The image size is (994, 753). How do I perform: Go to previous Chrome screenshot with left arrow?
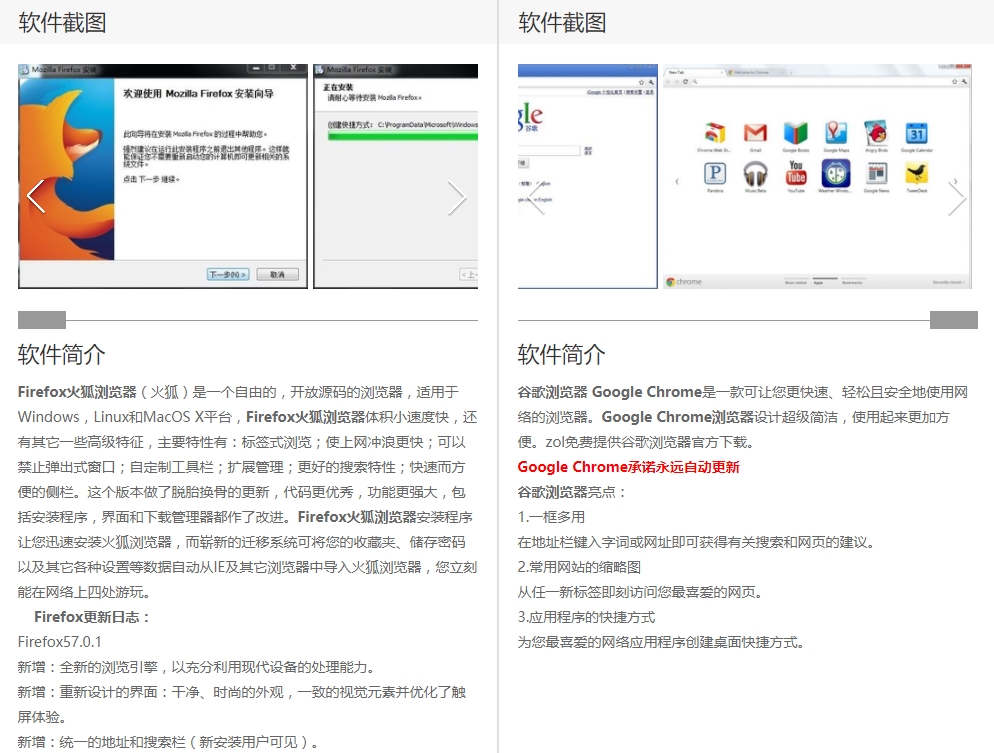536,198
